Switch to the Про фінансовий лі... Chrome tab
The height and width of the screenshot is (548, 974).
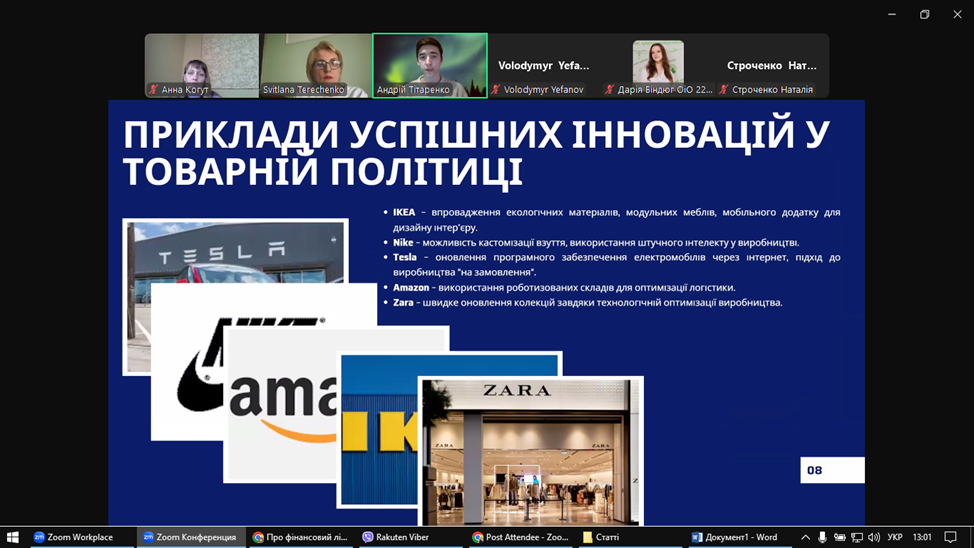click(300, 537)
